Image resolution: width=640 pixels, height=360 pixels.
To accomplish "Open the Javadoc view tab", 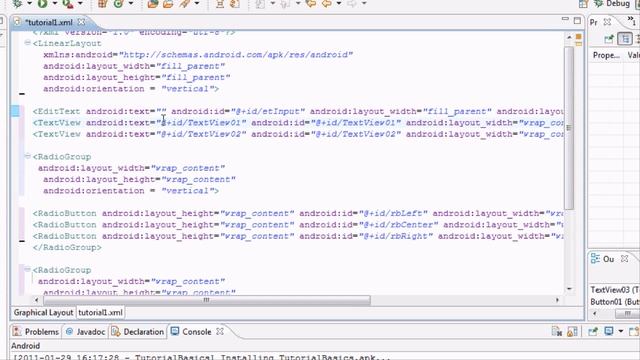I will (85, 332).
